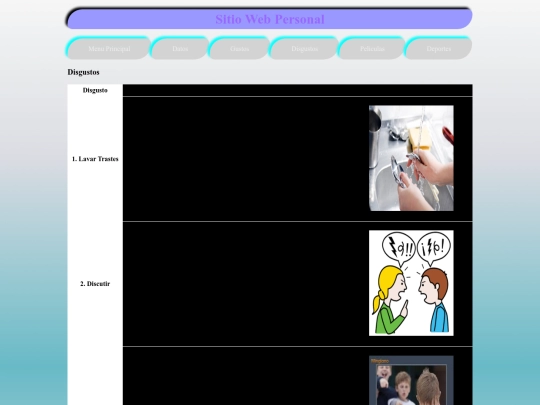Click the Sitio Web Personal header banner
Image resolution: width=540 pixels, height=405 pixels.
point(270,19)
